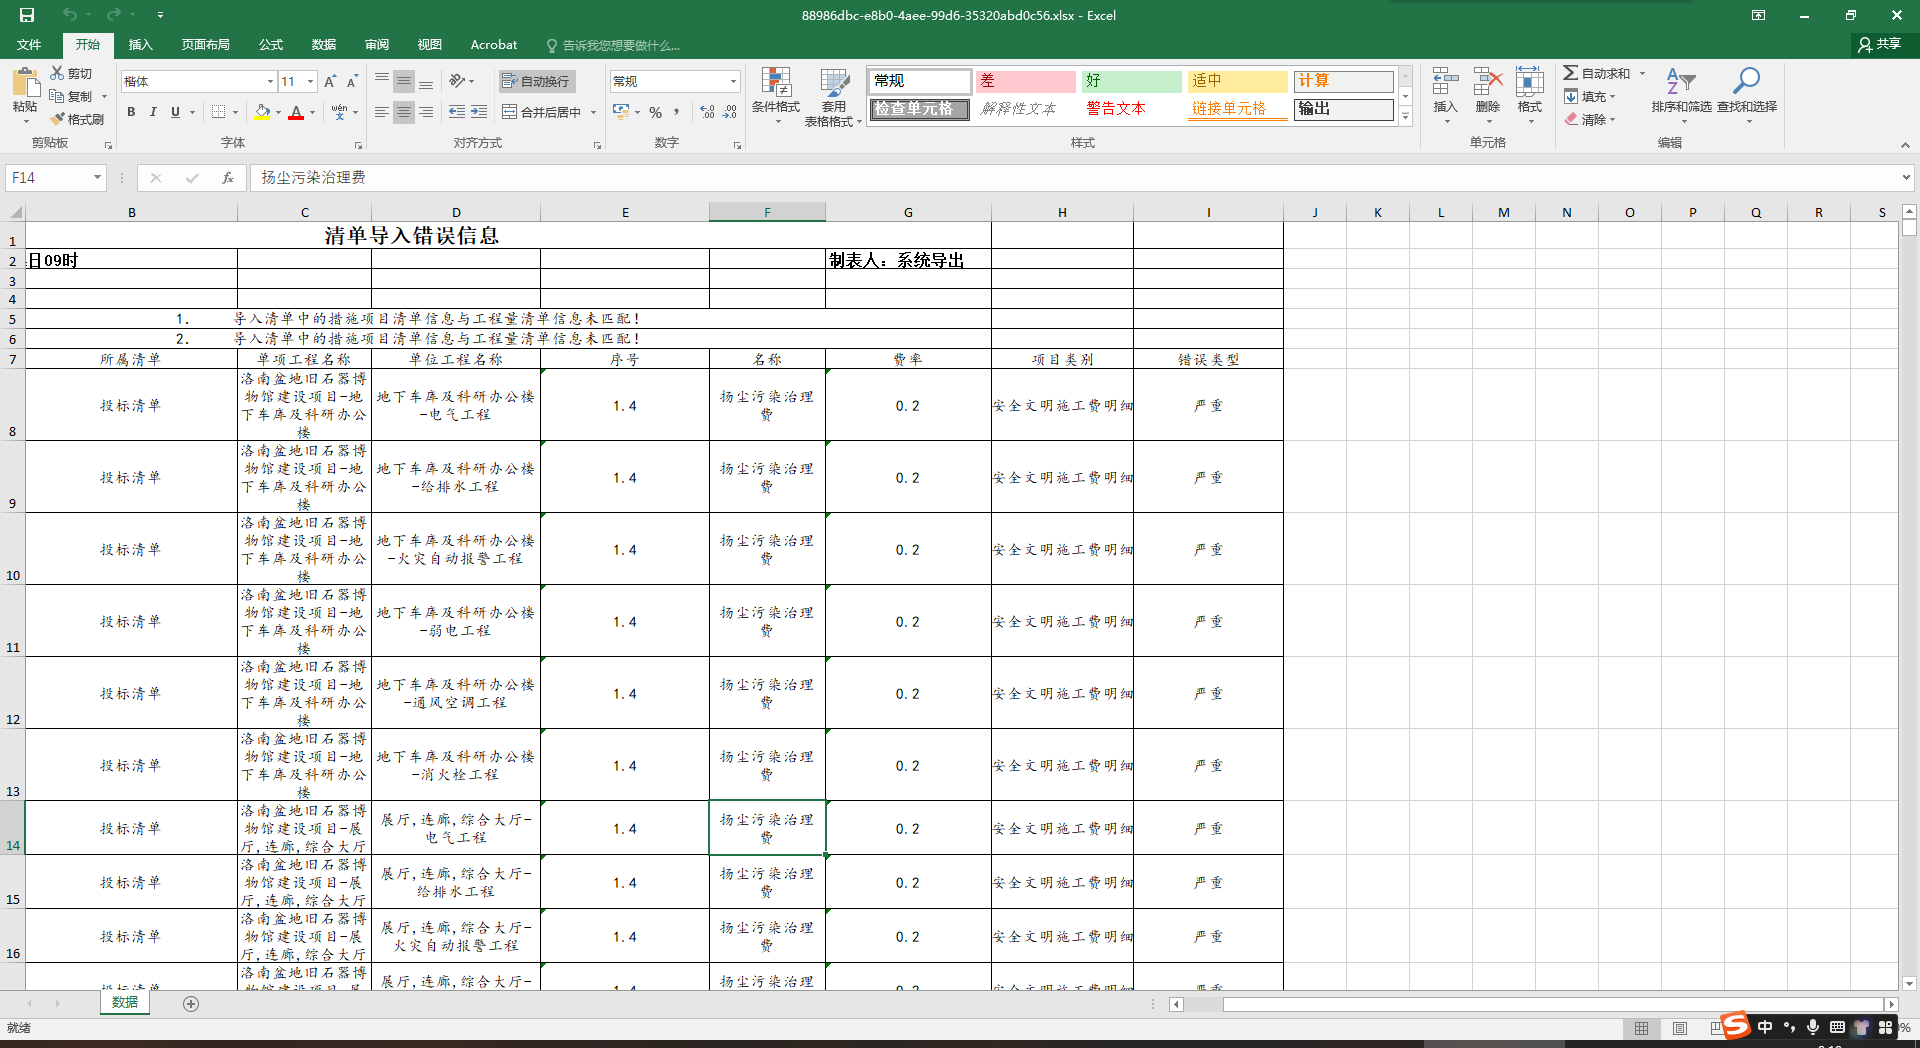Screen dimensions: 1920x1048
Task: Add a new sheet with plus button
Action: (191, 1003)
